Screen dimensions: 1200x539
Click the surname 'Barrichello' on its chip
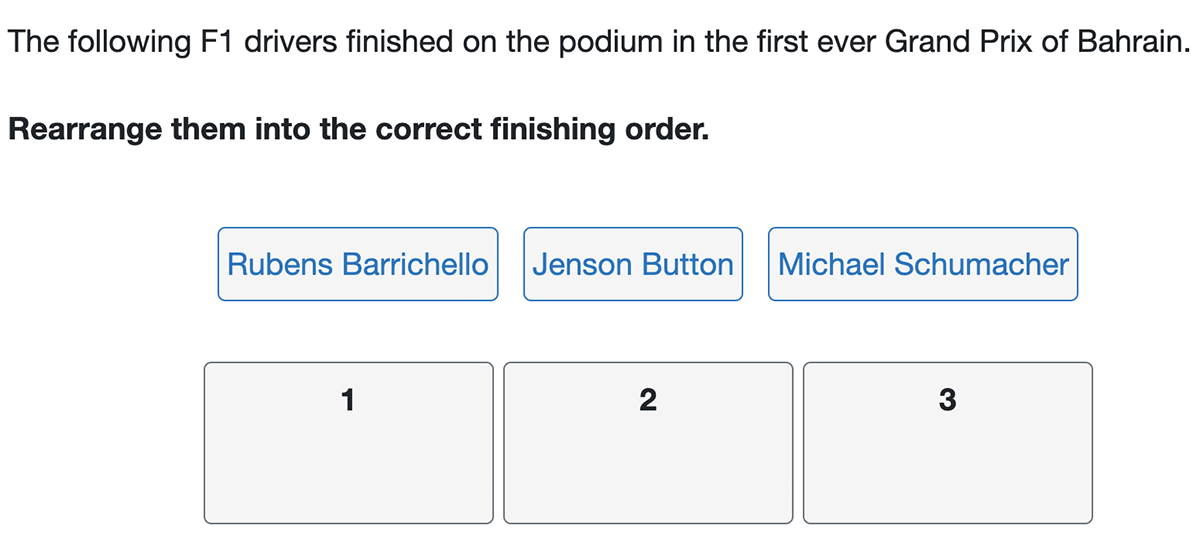(x=414, y=264)
